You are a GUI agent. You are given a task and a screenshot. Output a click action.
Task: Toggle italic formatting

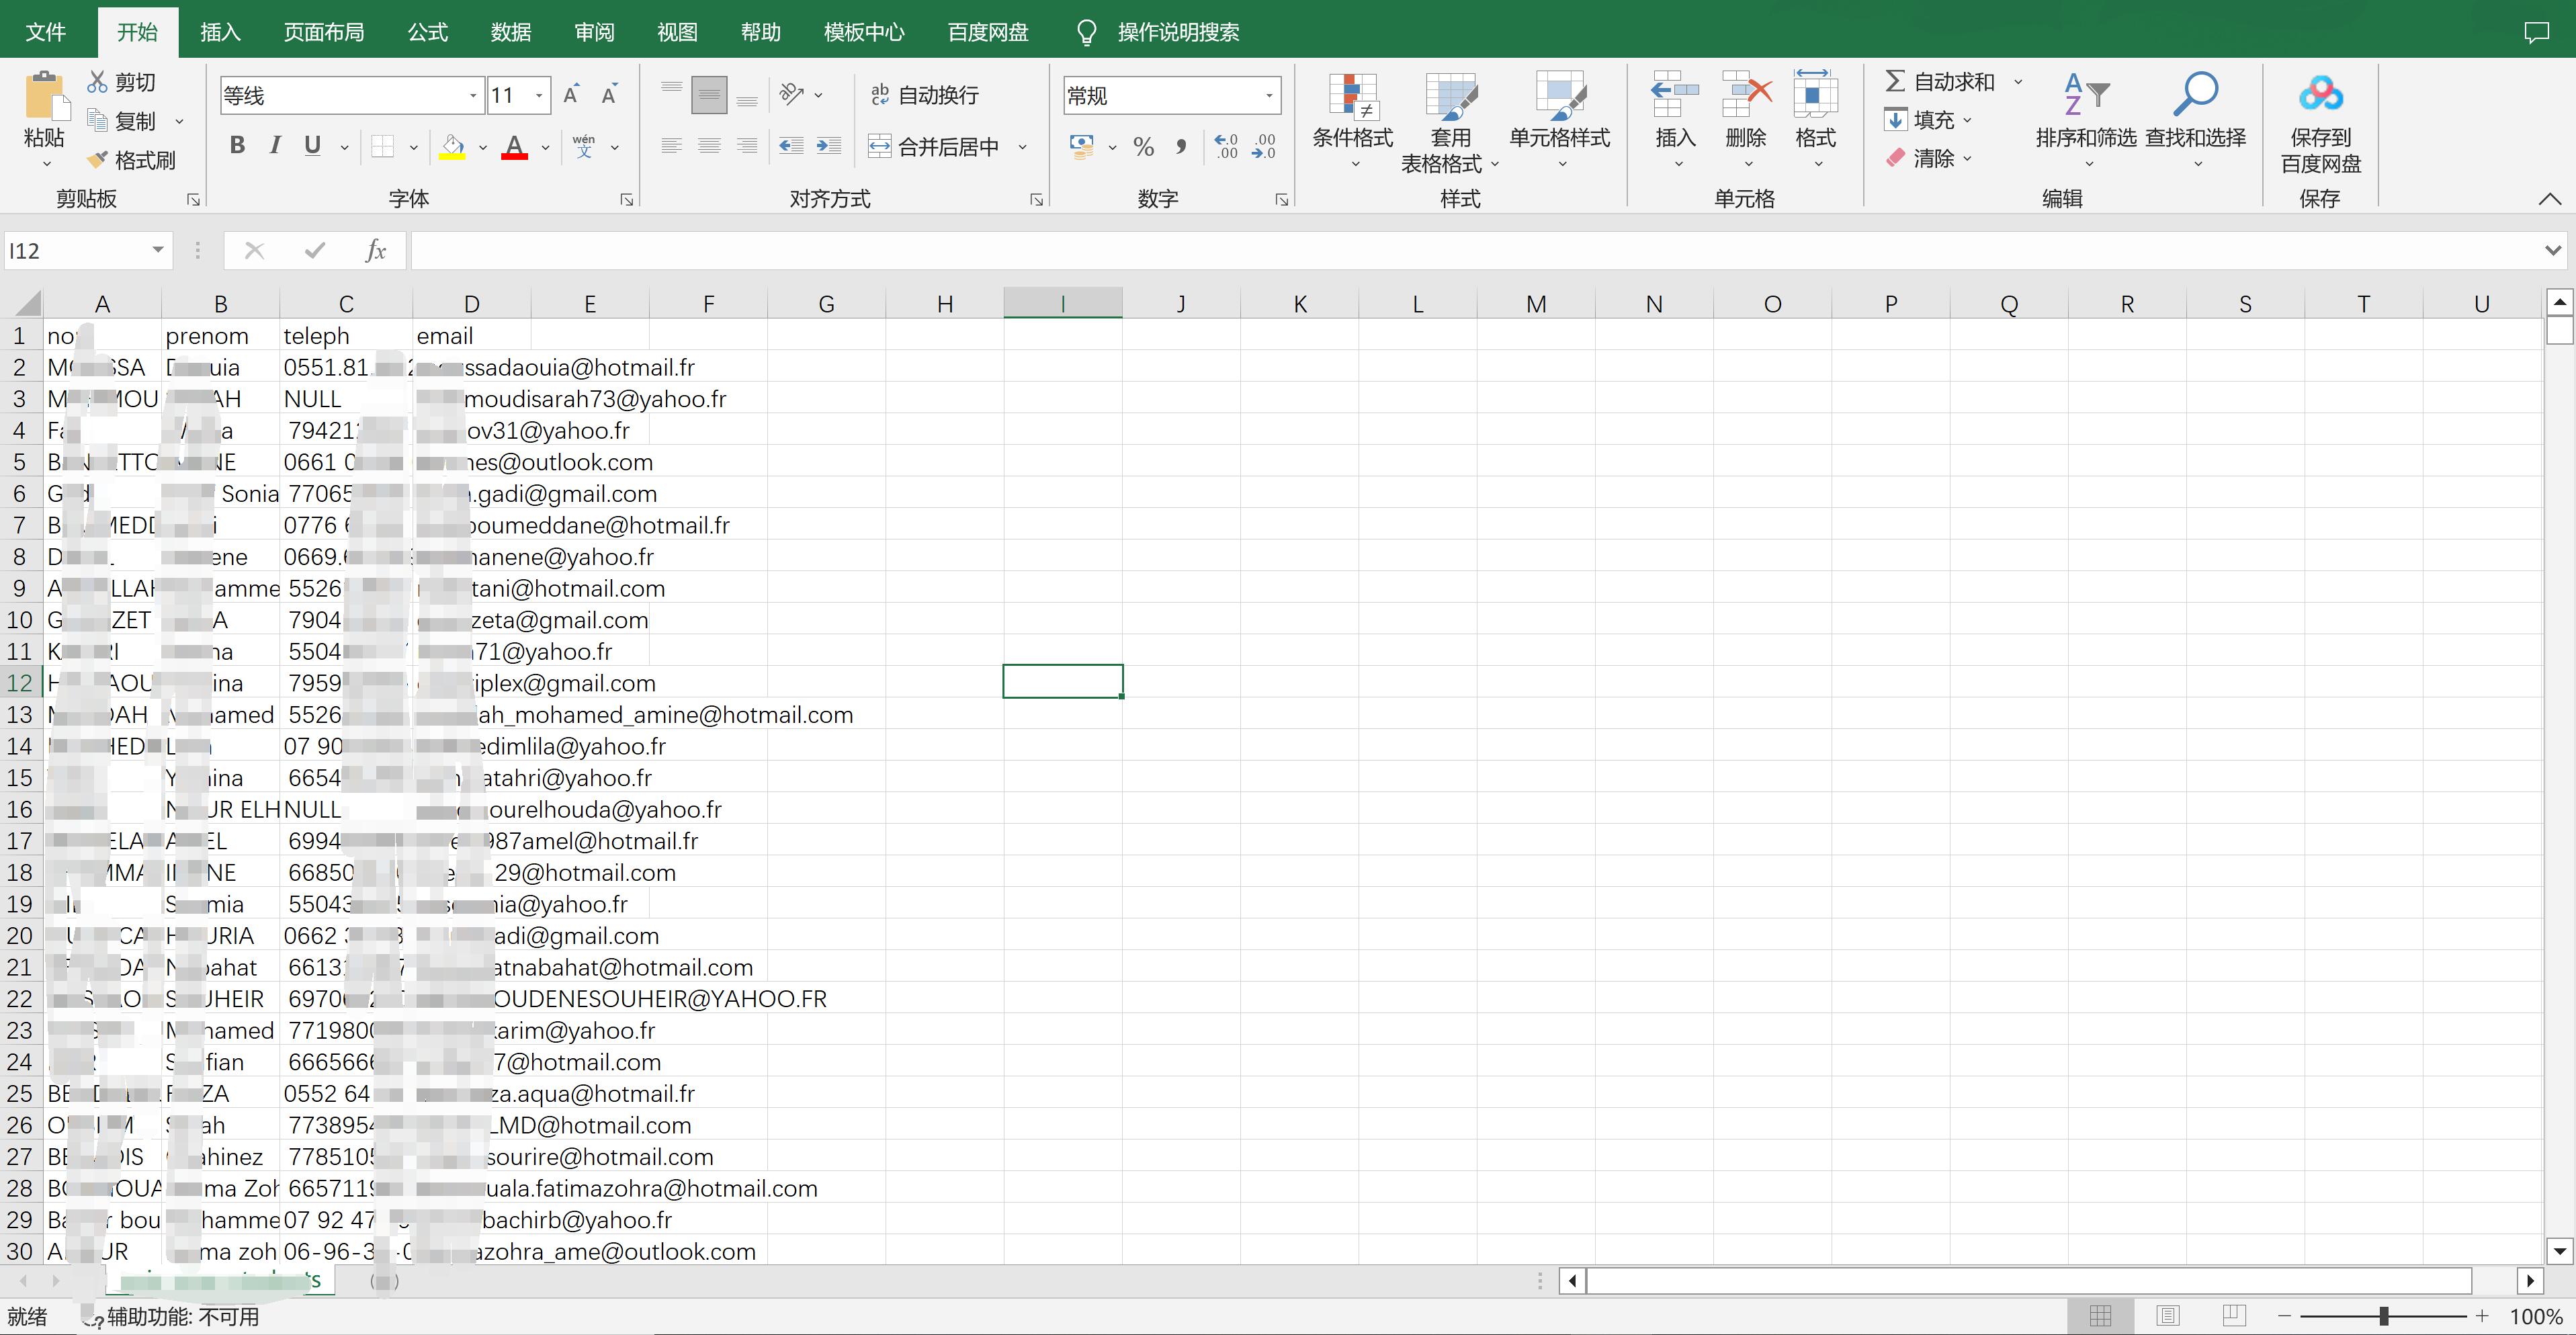tap(275, 146)
